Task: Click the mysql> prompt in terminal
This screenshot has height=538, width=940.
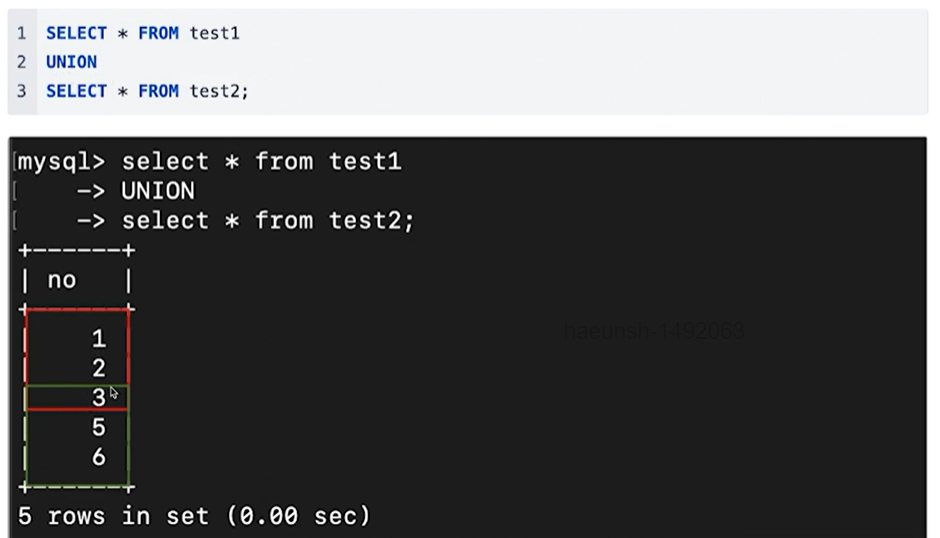Action: click(61, 162)
